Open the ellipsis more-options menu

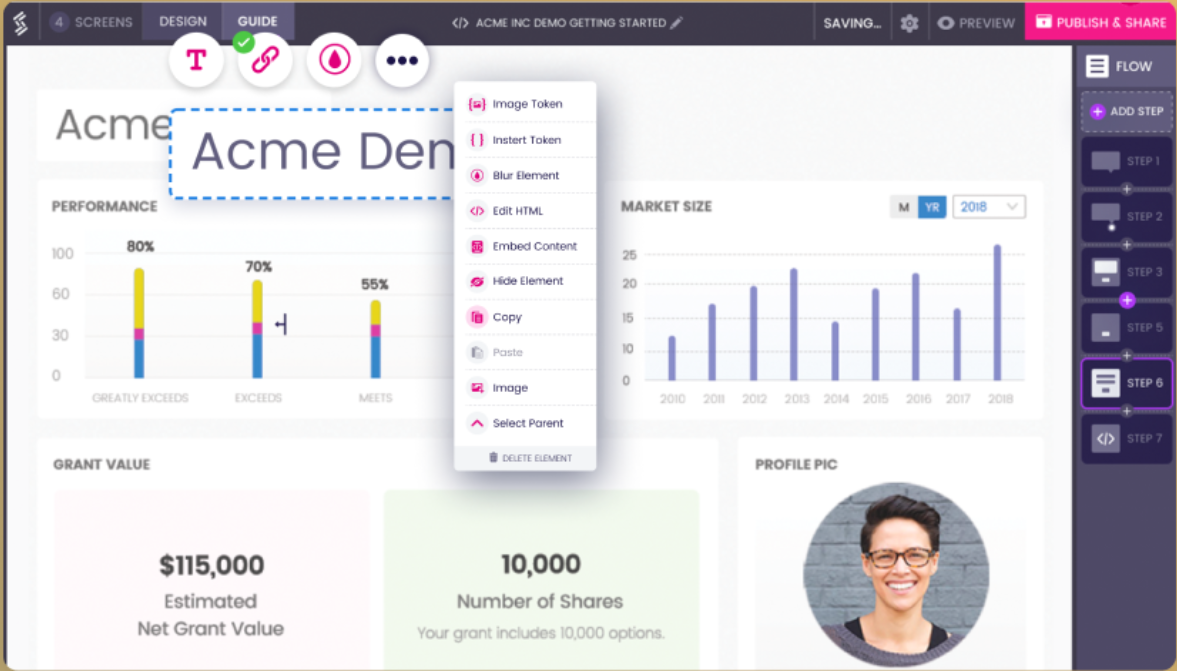click(402, 59)
